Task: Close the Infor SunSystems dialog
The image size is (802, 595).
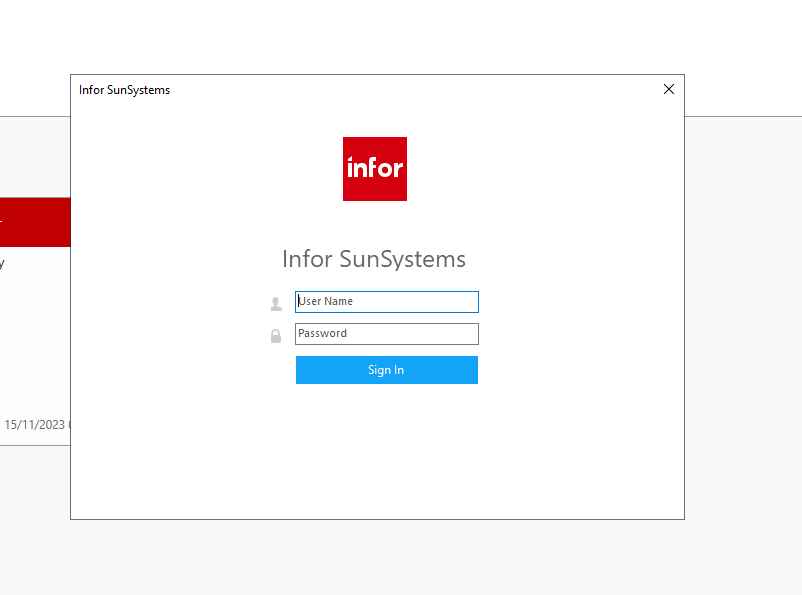Action: point(669,90)
